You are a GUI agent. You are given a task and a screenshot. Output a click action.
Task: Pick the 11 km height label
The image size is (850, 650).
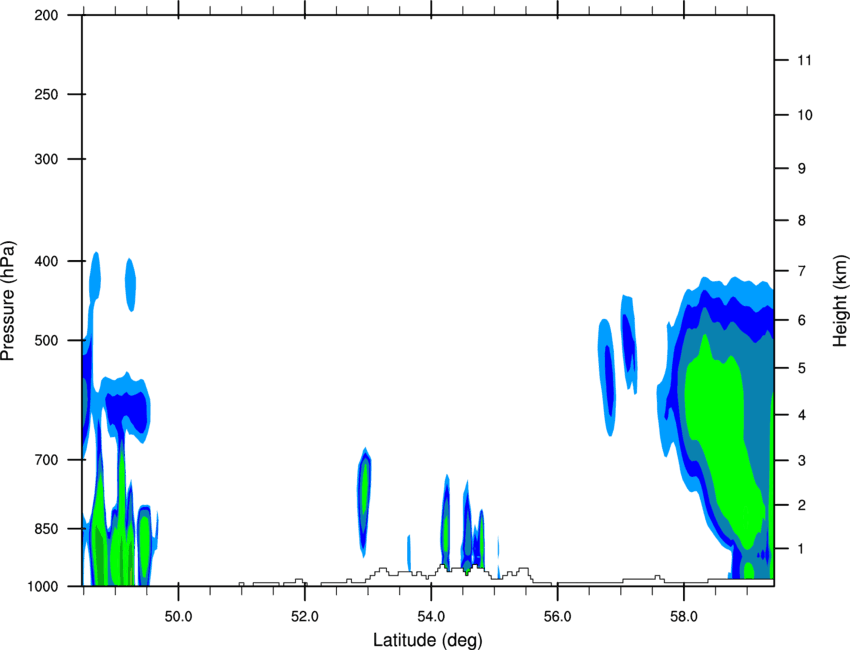(805, 60)
